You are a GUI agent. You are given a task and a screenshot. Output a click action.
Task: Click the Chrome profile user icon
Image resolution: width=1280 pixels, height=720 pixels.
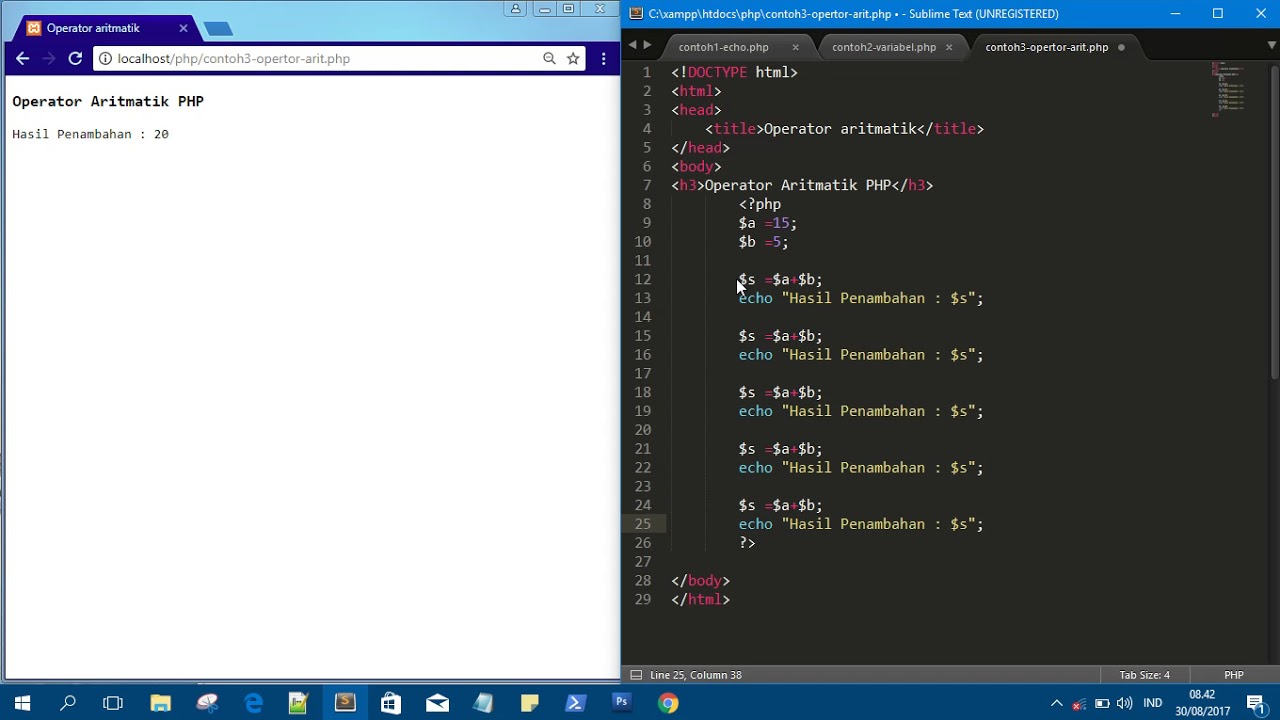[x=516, y=9]
